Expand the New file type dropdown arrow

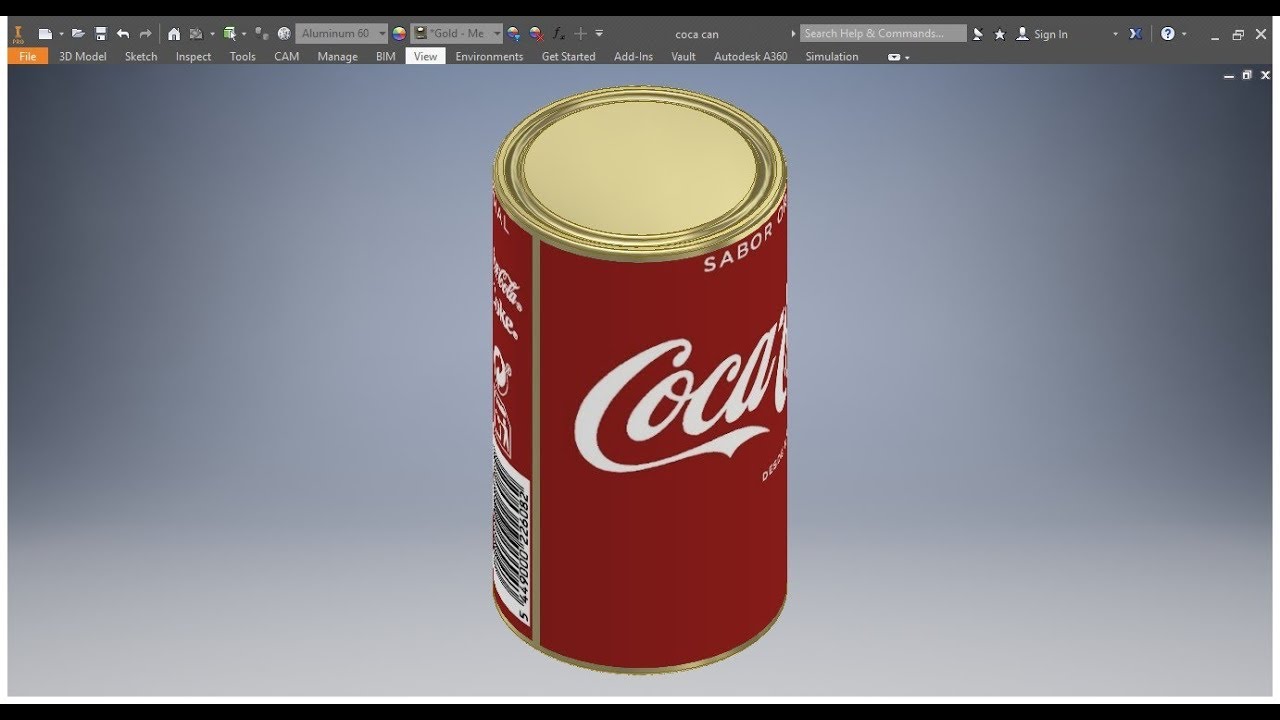point(61,34)
